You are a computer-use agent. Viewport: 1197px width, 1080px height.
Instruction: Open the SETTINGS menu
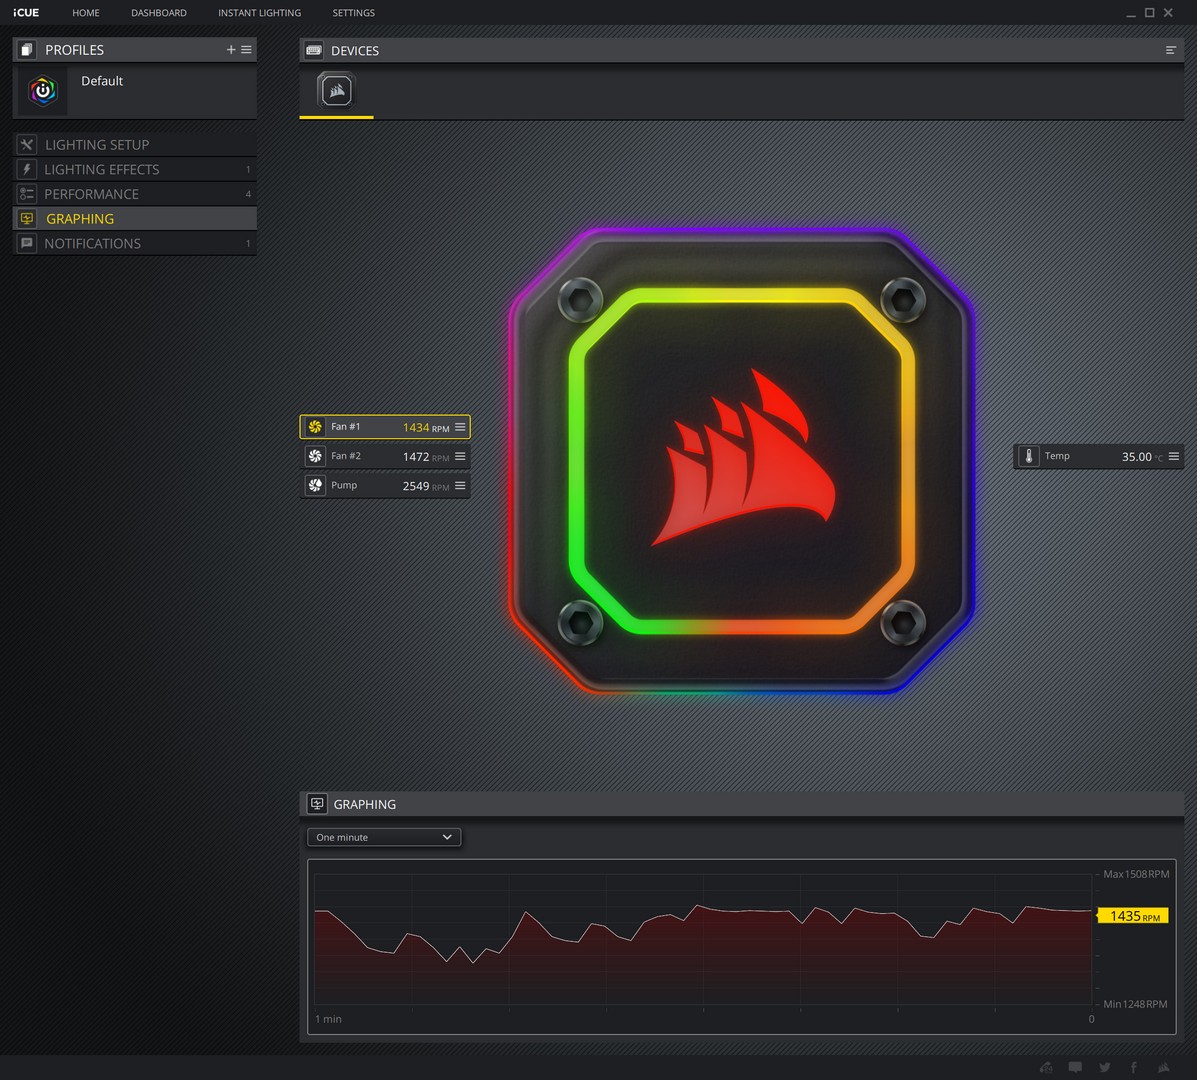click(x=353, y=13)
